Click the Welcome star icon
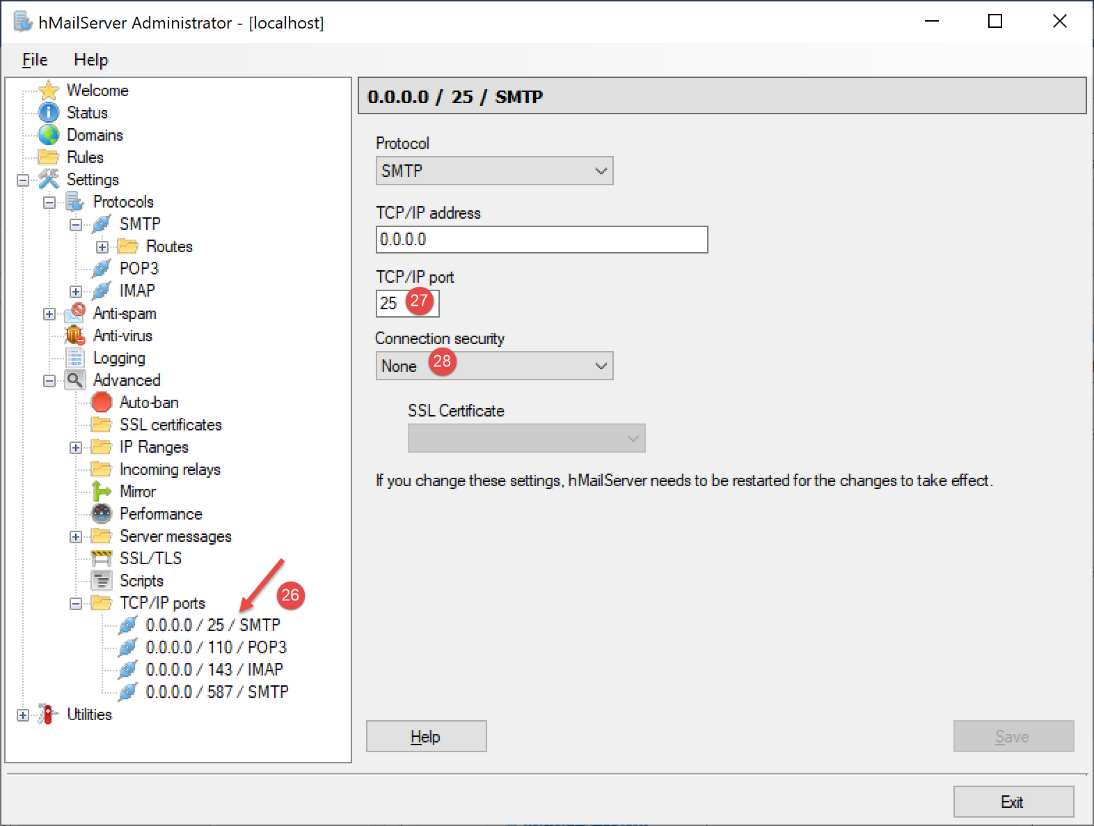 point(49,91)
